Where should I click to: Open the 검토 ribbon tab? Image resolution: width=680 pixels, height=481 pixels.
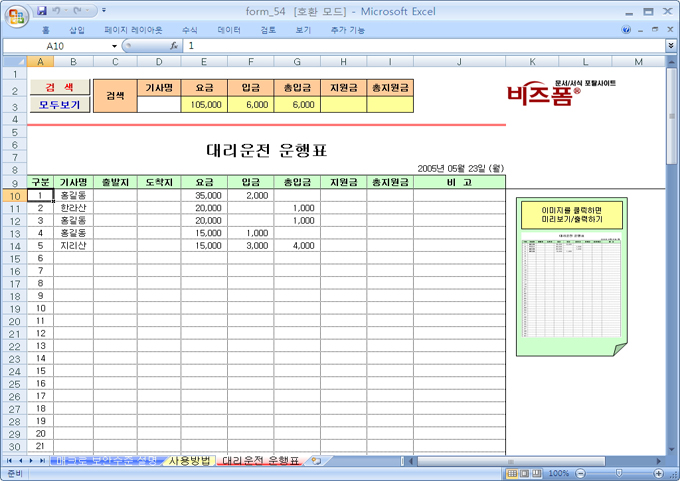(268, 30)
